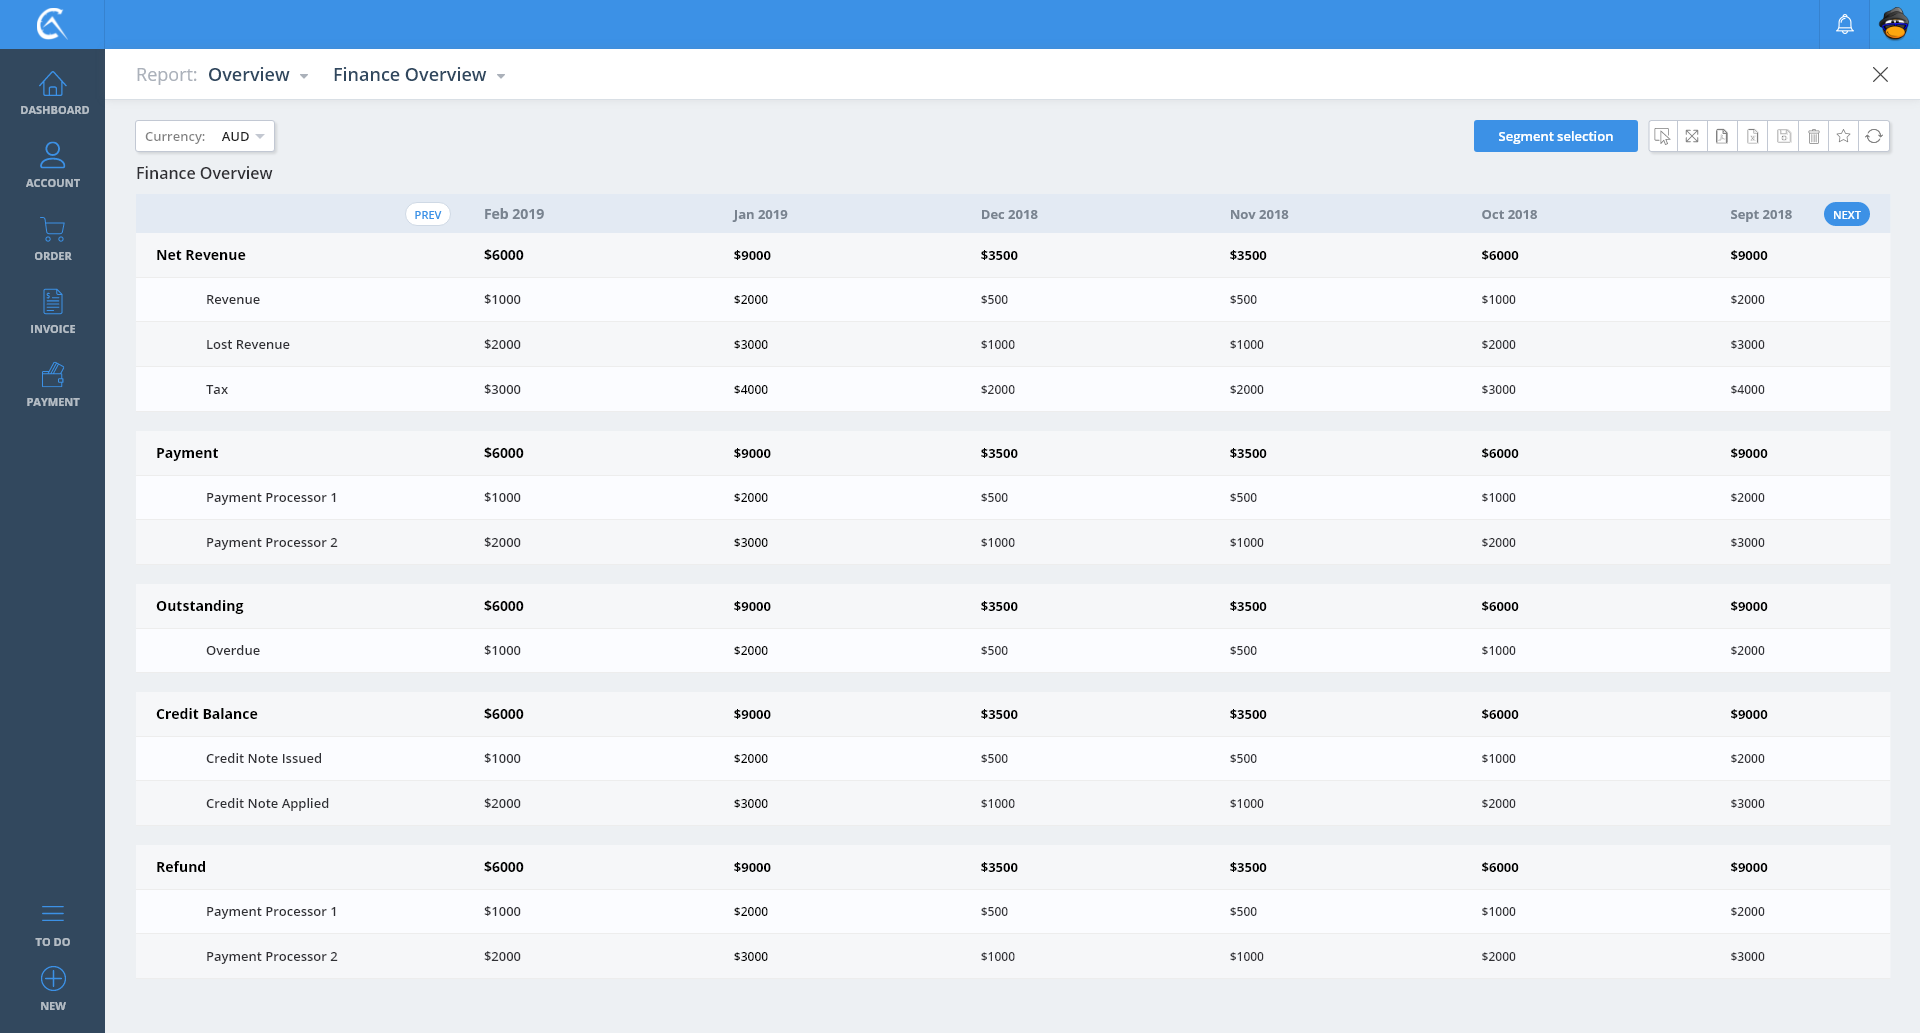This screenshot has height=1033, width=1920.
Task: Click the select cursor tool icon
Action: click(1662, 136)
